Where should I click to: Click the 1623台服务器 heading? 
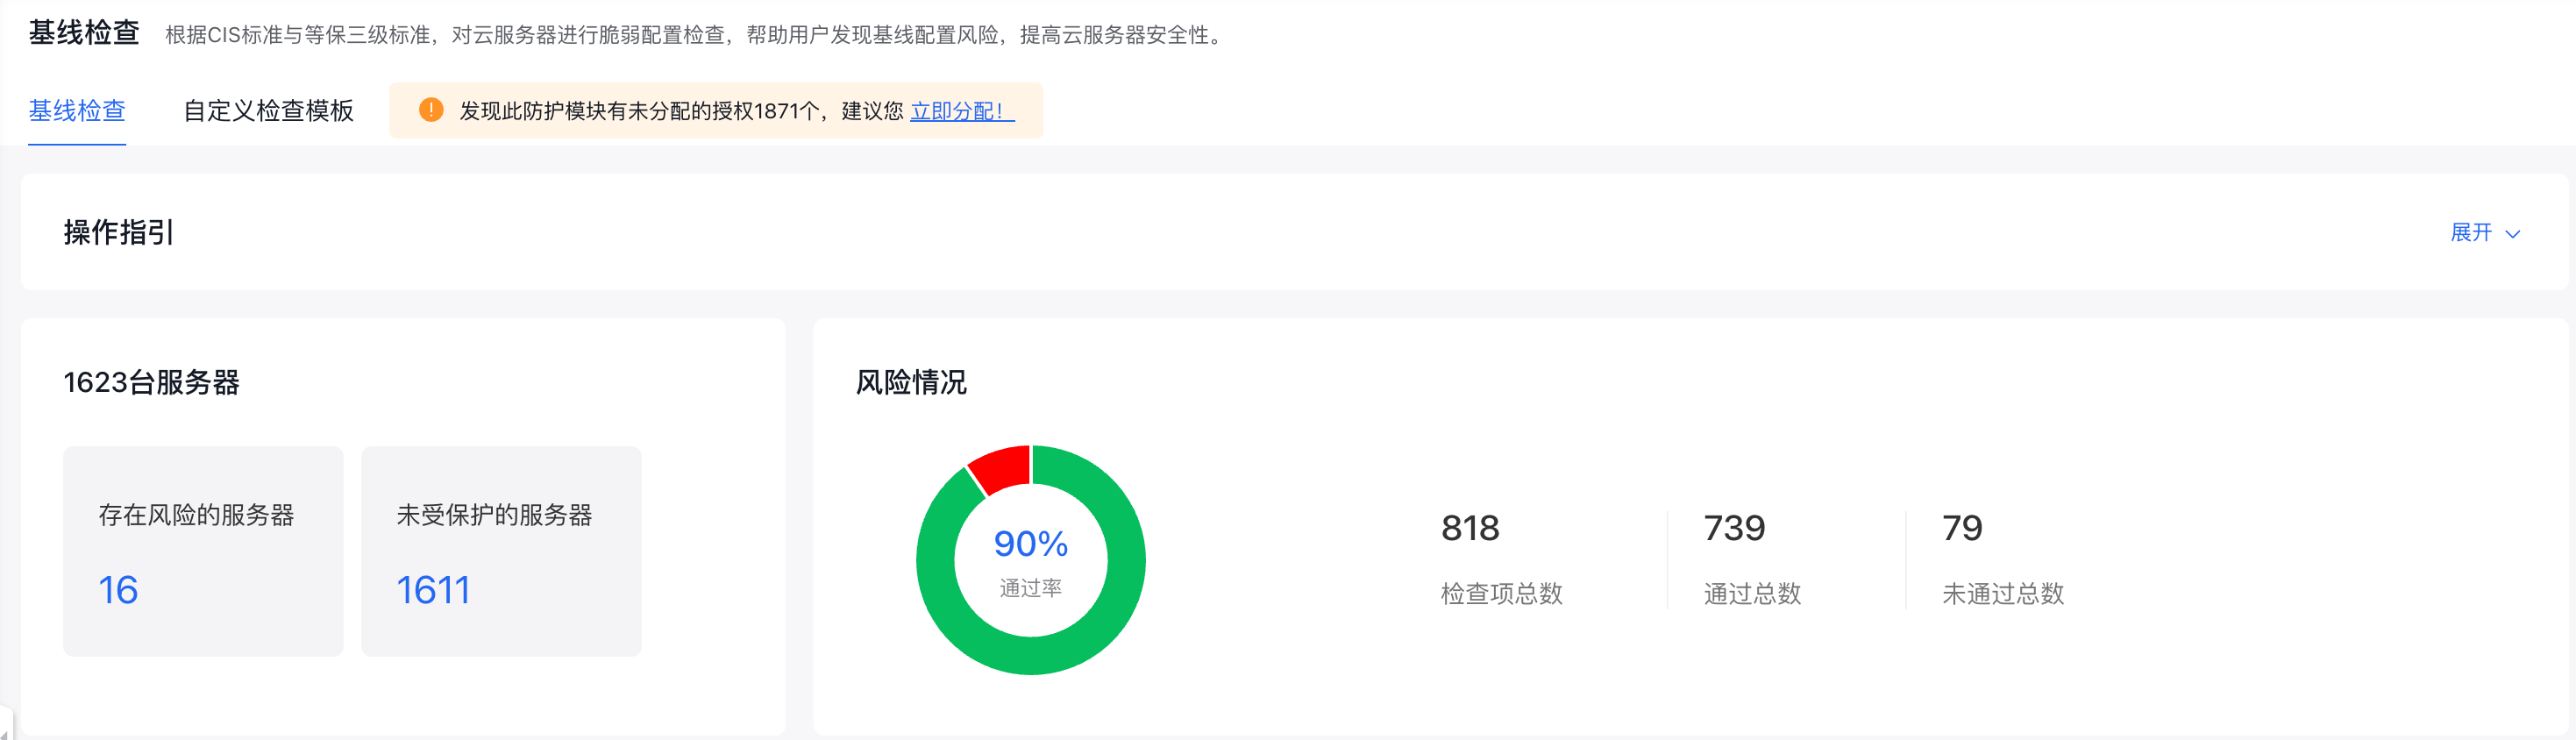(x=151, y=382)
